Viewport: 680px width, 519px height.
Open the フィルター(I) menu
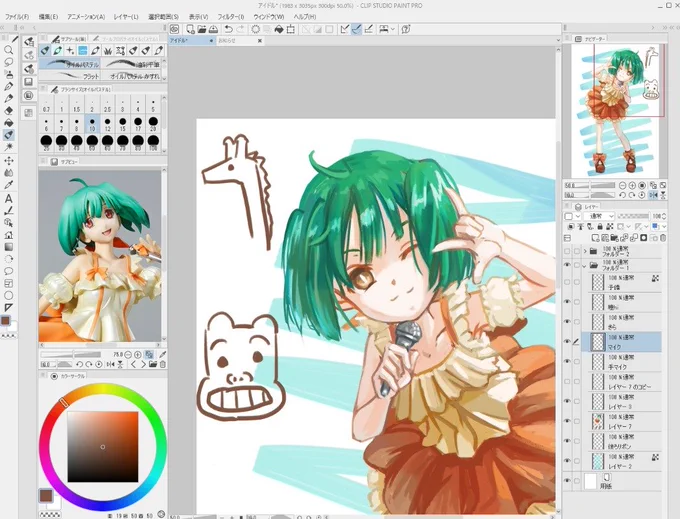pos(231,17)
